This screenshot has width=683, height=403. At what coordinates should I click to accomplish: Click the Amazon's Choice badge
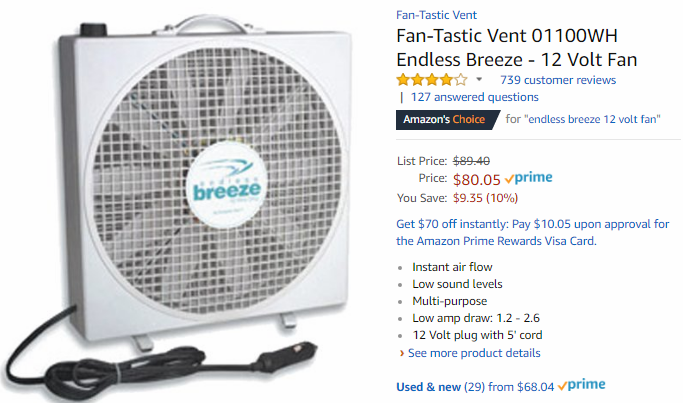point(447,119)
